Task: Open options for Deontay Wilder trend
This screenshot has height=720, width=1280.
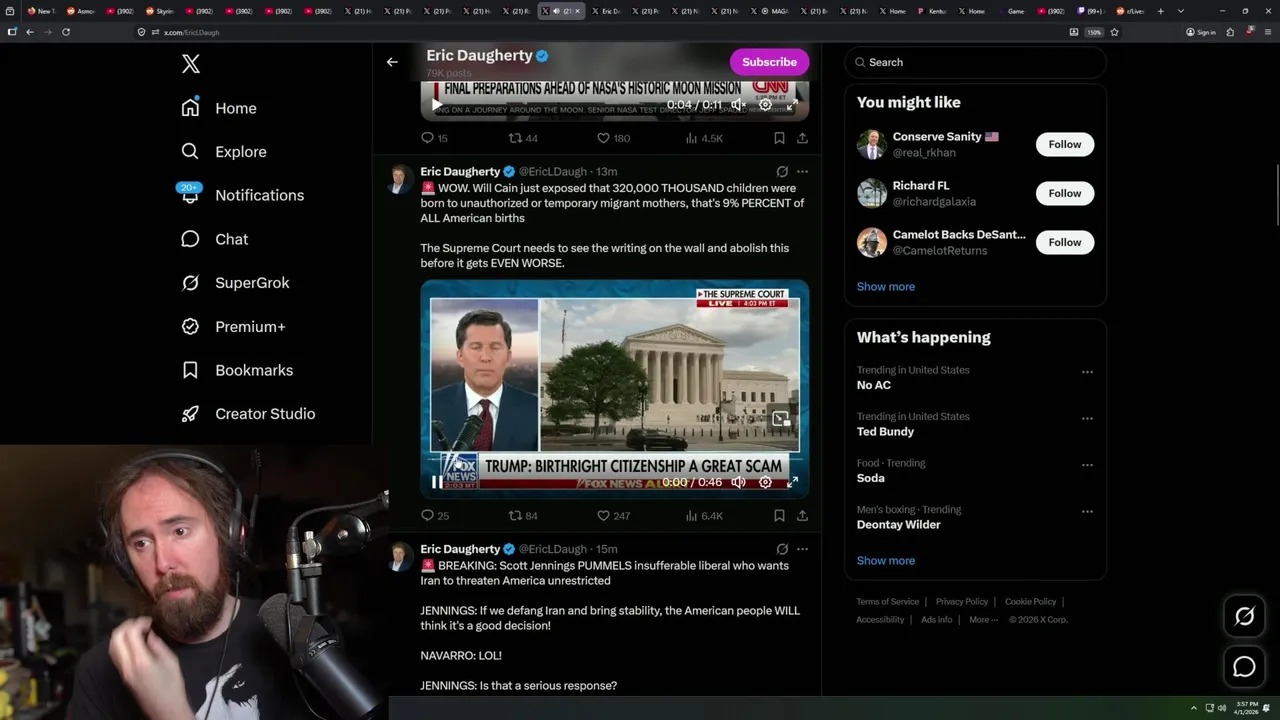Action: pos(1087,511)
